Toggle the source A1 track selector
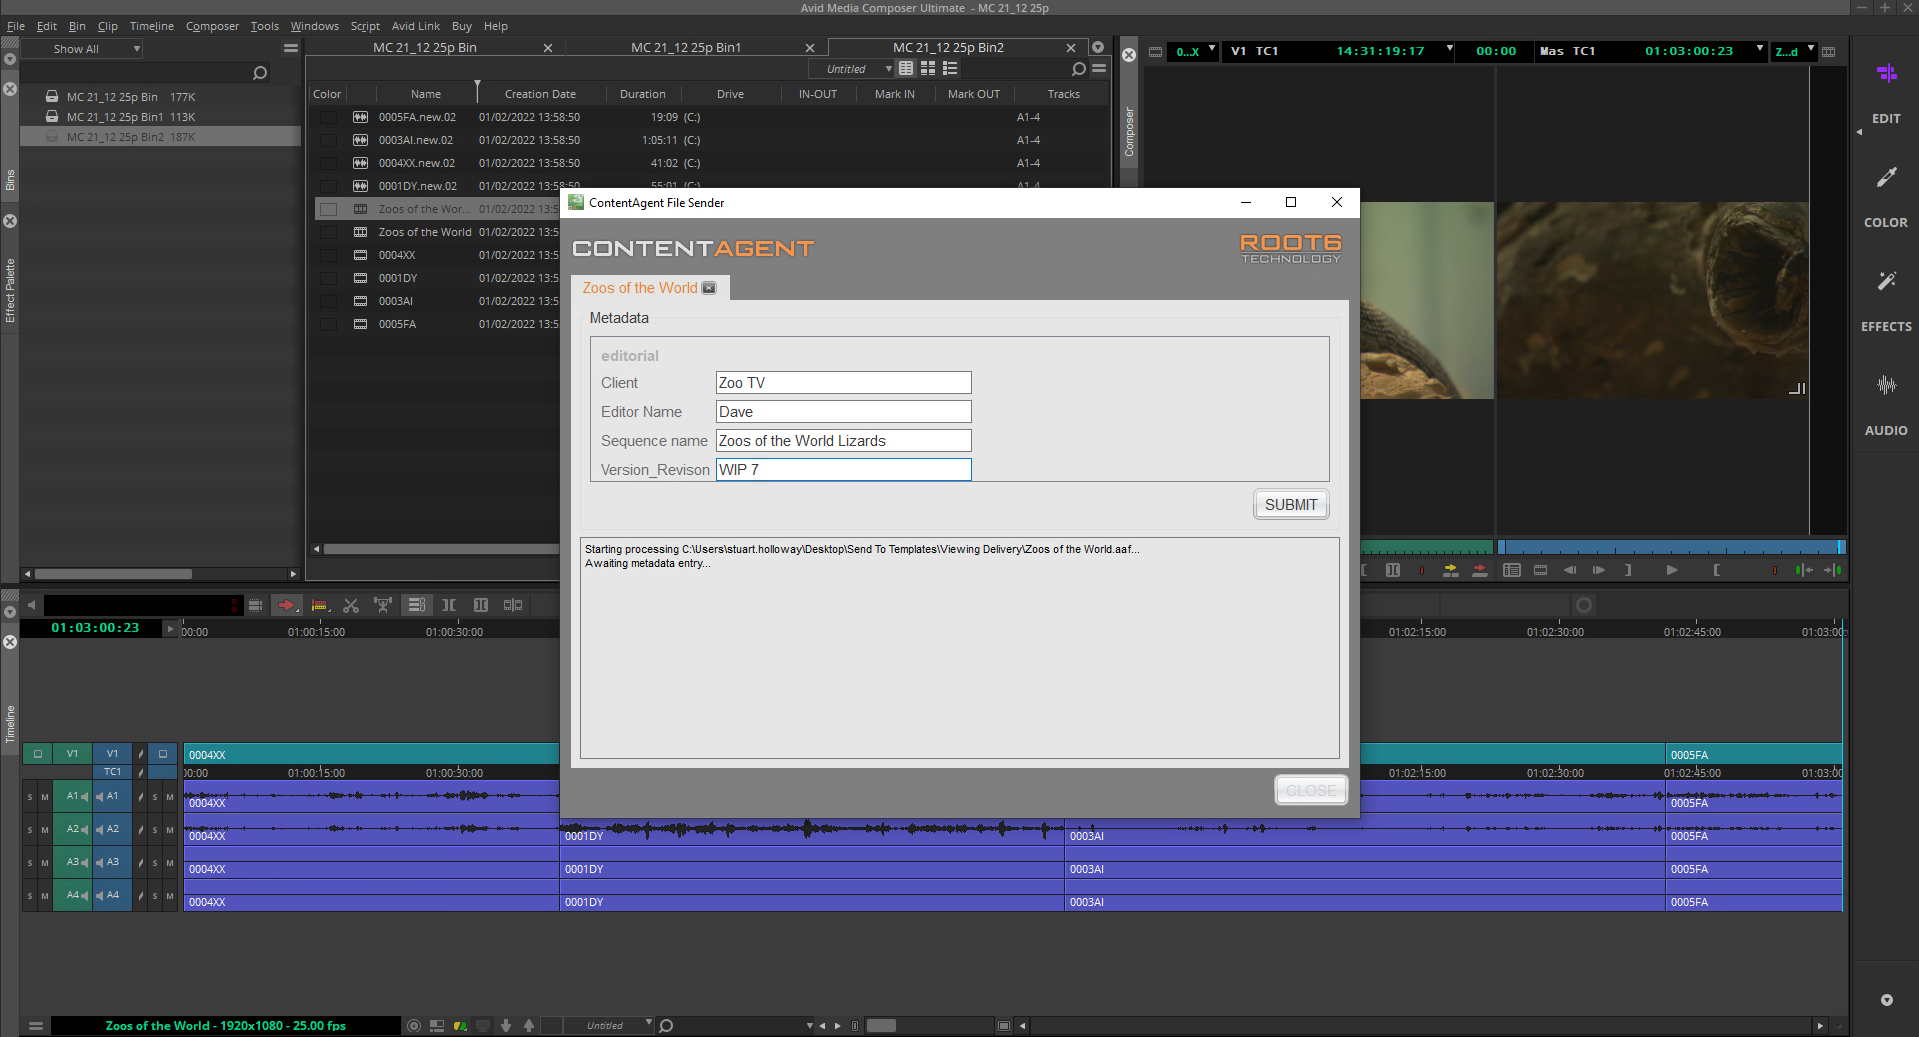Viewport: 1919px width, 1037px height. click(72, 797)
